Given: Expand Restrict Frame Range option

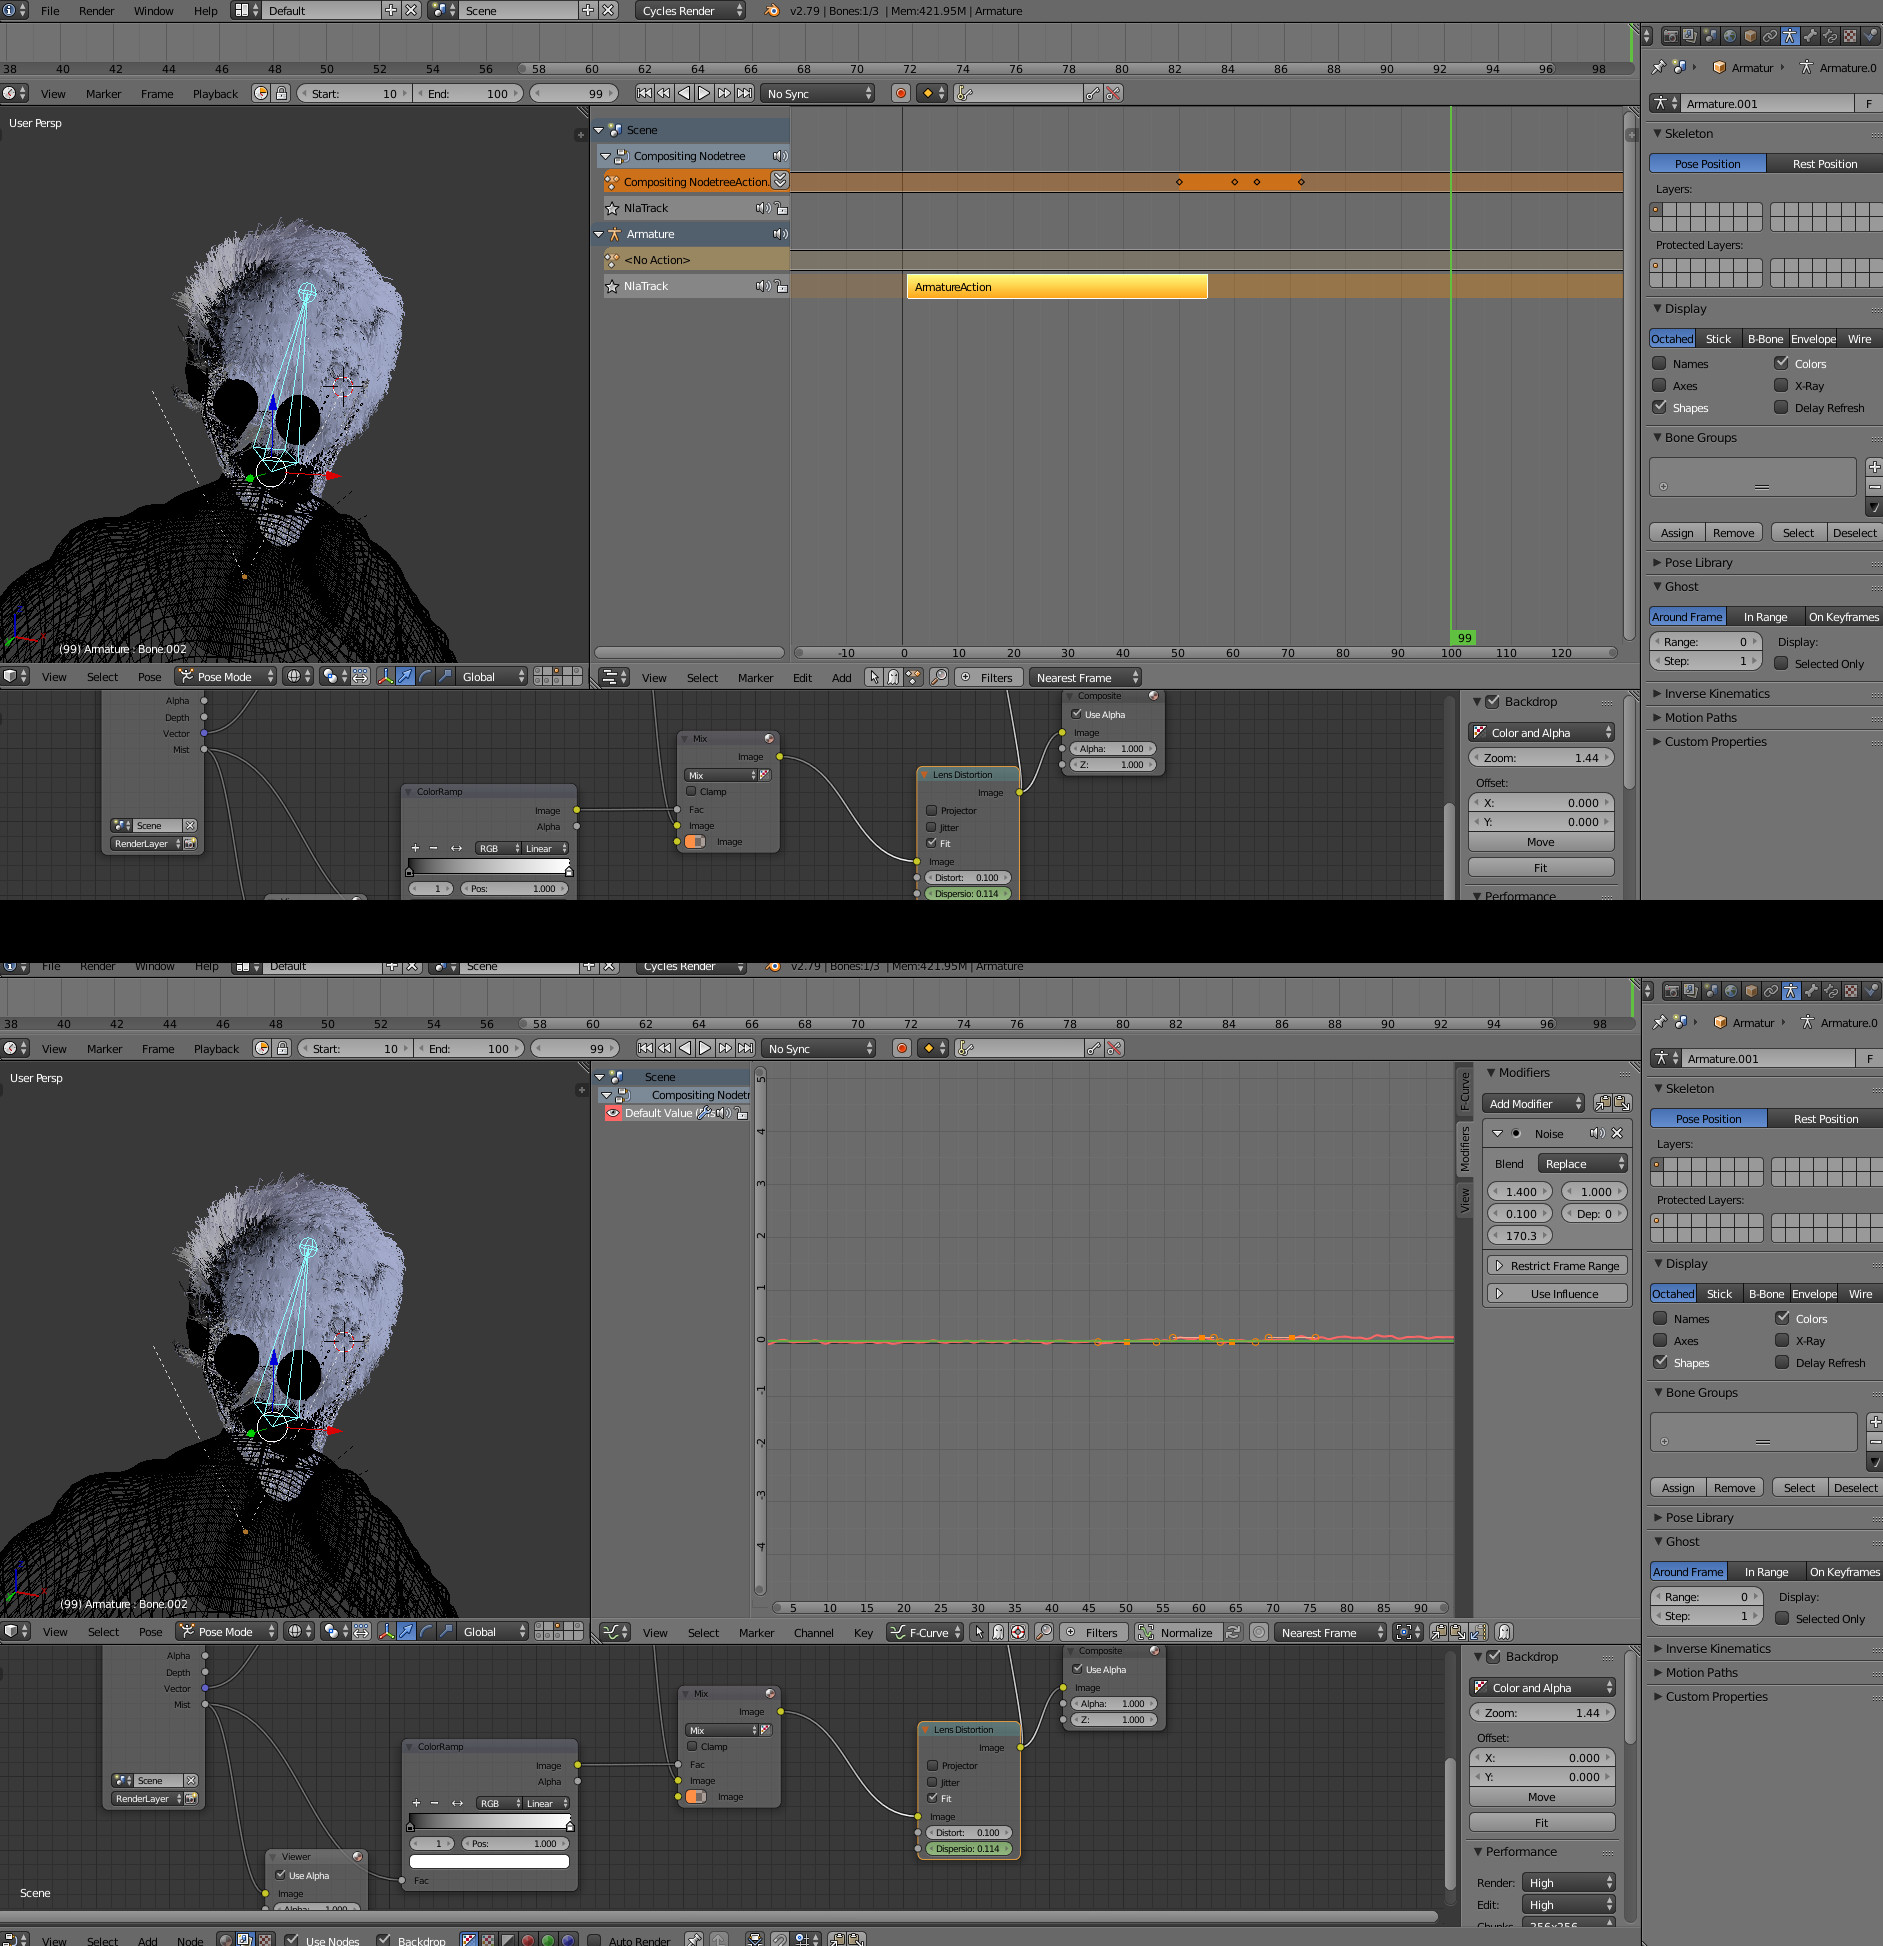Looking at the screenshot, I should 1557,1265.
